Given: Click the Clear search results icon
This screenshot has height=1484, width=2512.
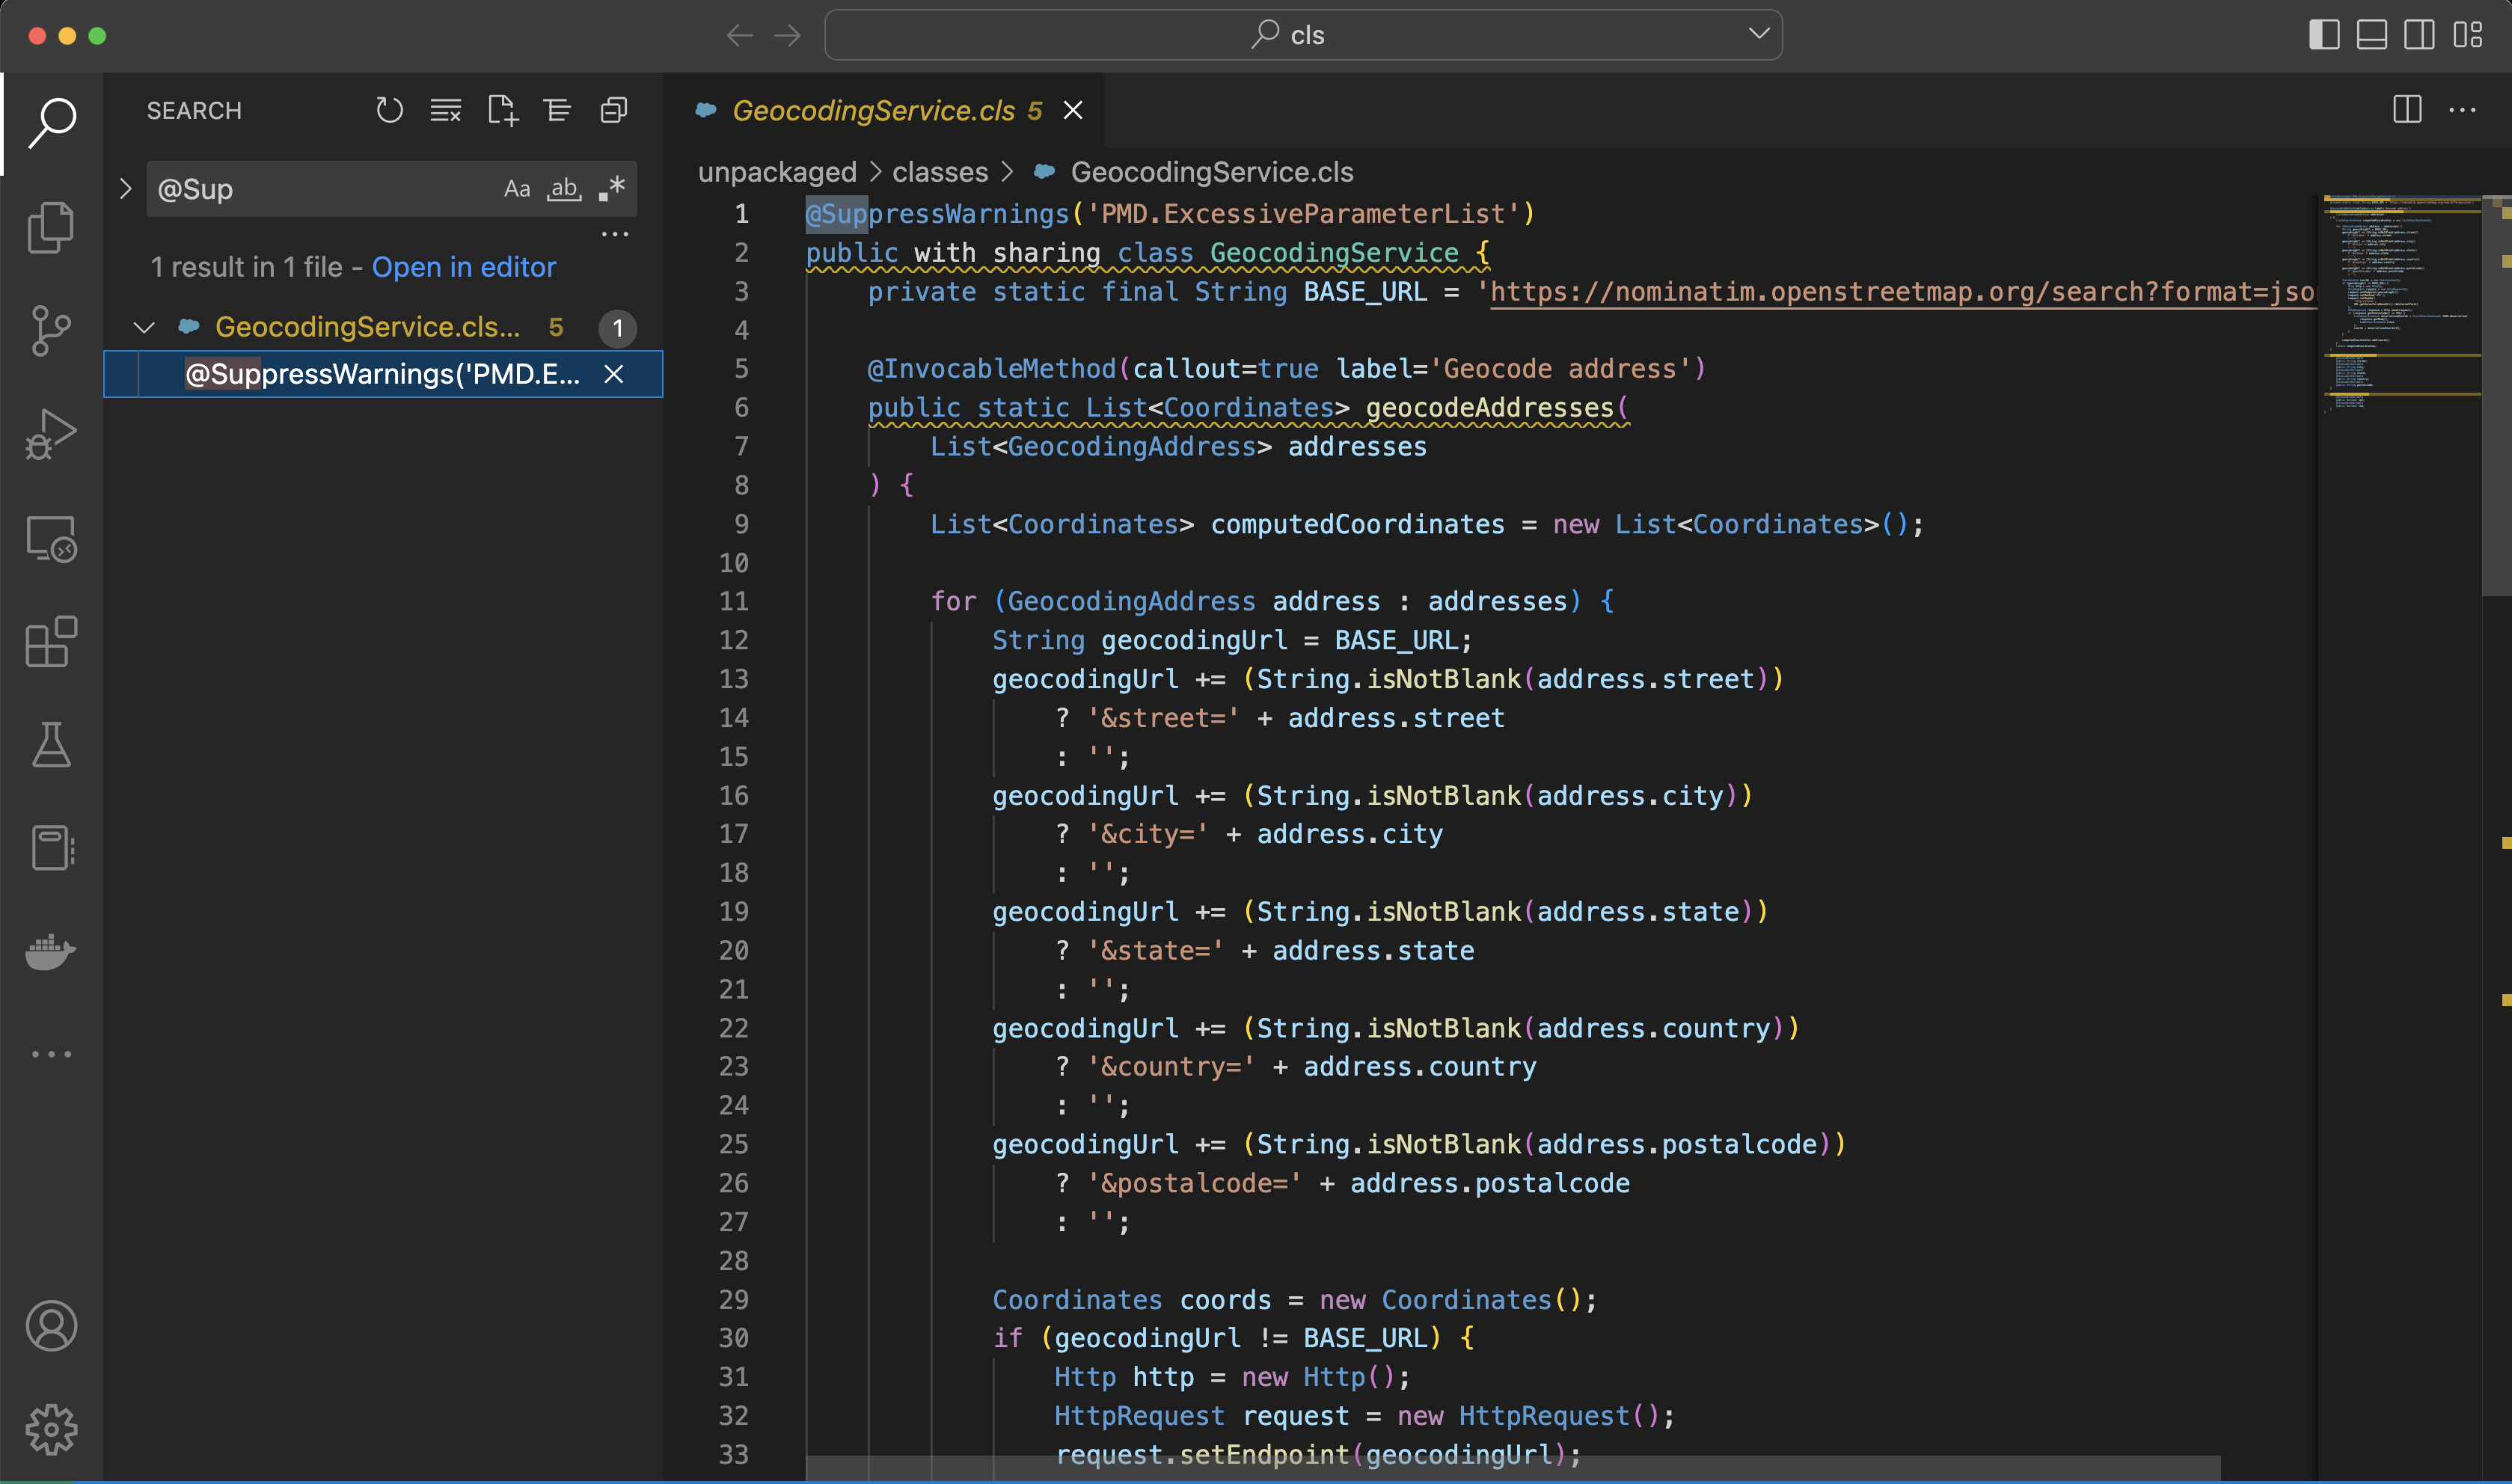Looking at the screenshot, I should click(x=445, y=110).
